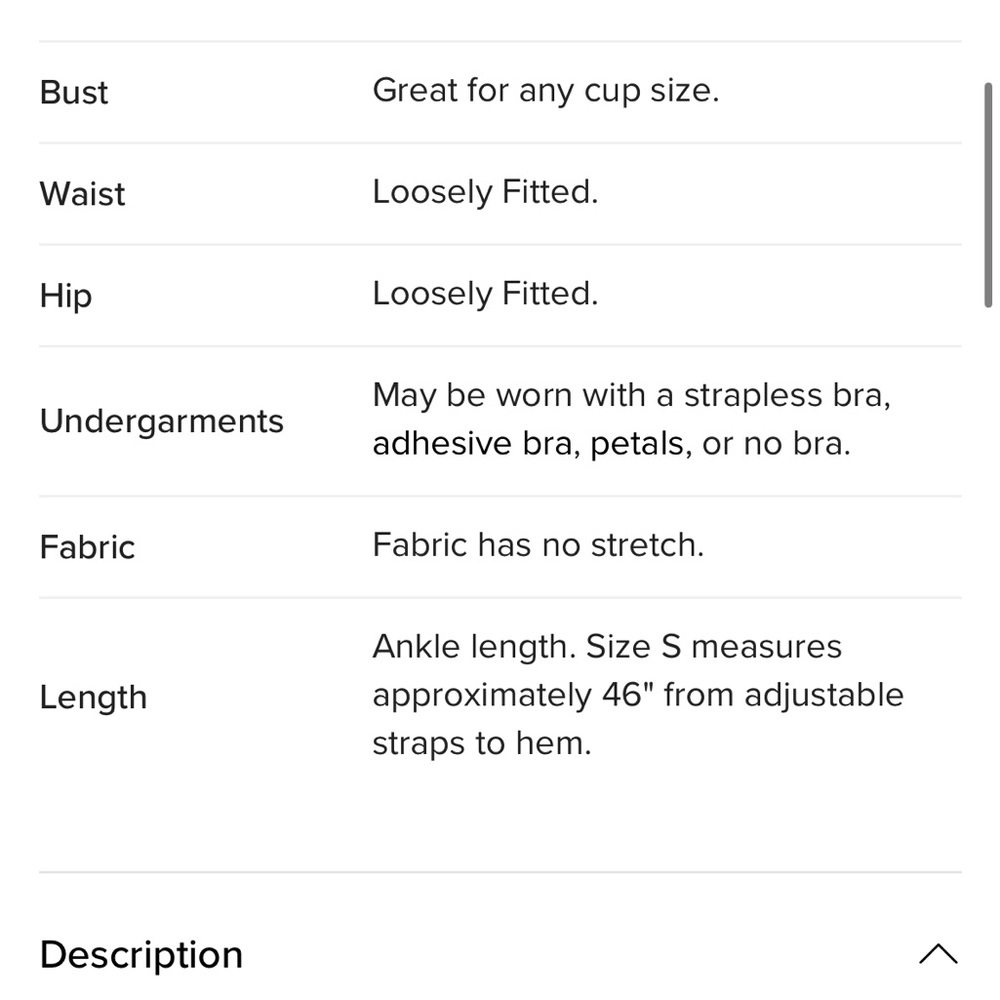This screenshot has width=1000, height=1000.
Task: Click 'straps to hem' text
Action: (482, 744)
